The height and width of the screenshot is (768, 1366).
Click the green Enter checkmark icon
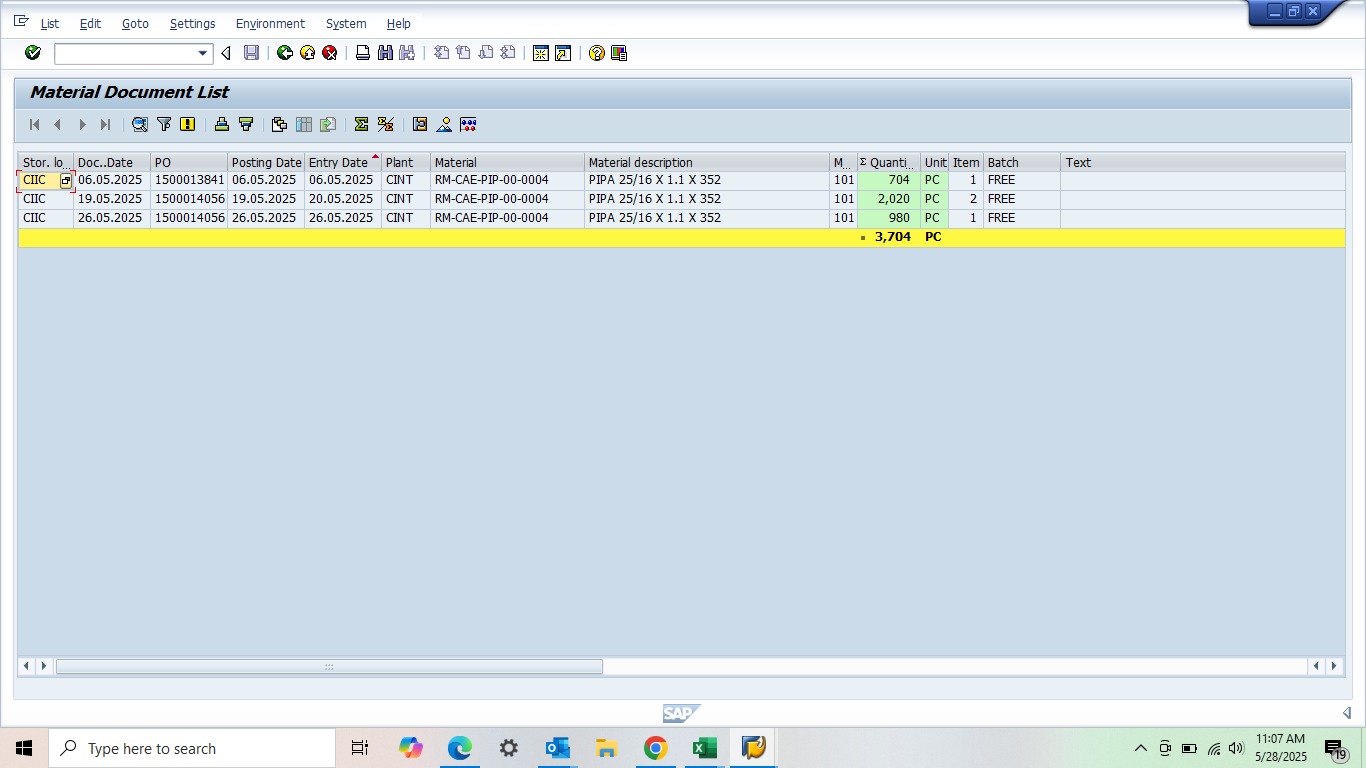click(x=32, y=53)
